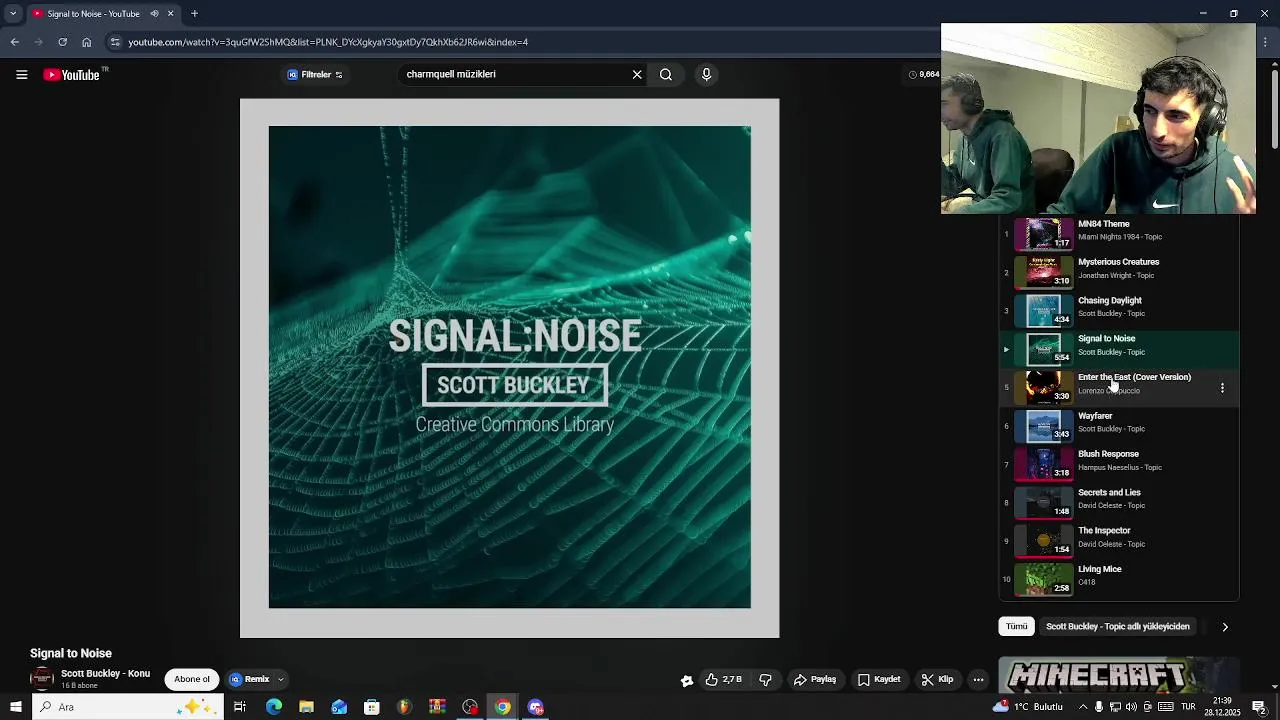This screenshot has width=1280, height=720.
Task: Mute the tab using the speaker icon
Action: (154, 14)
